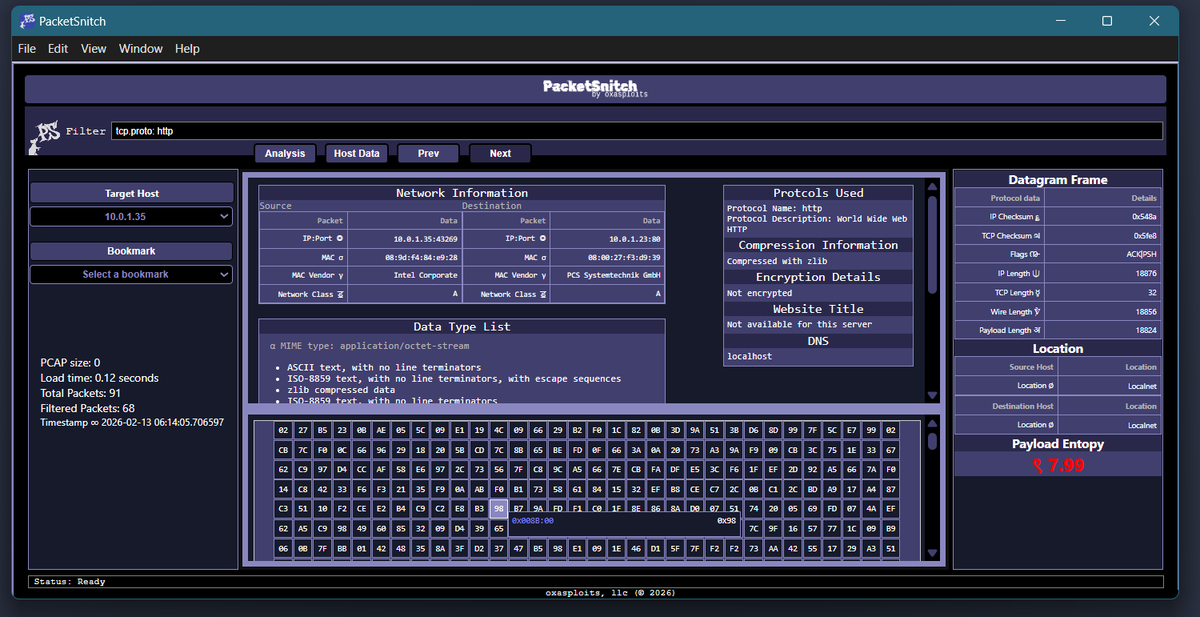Click the localhost DNS entry

[x=749, y=356]
